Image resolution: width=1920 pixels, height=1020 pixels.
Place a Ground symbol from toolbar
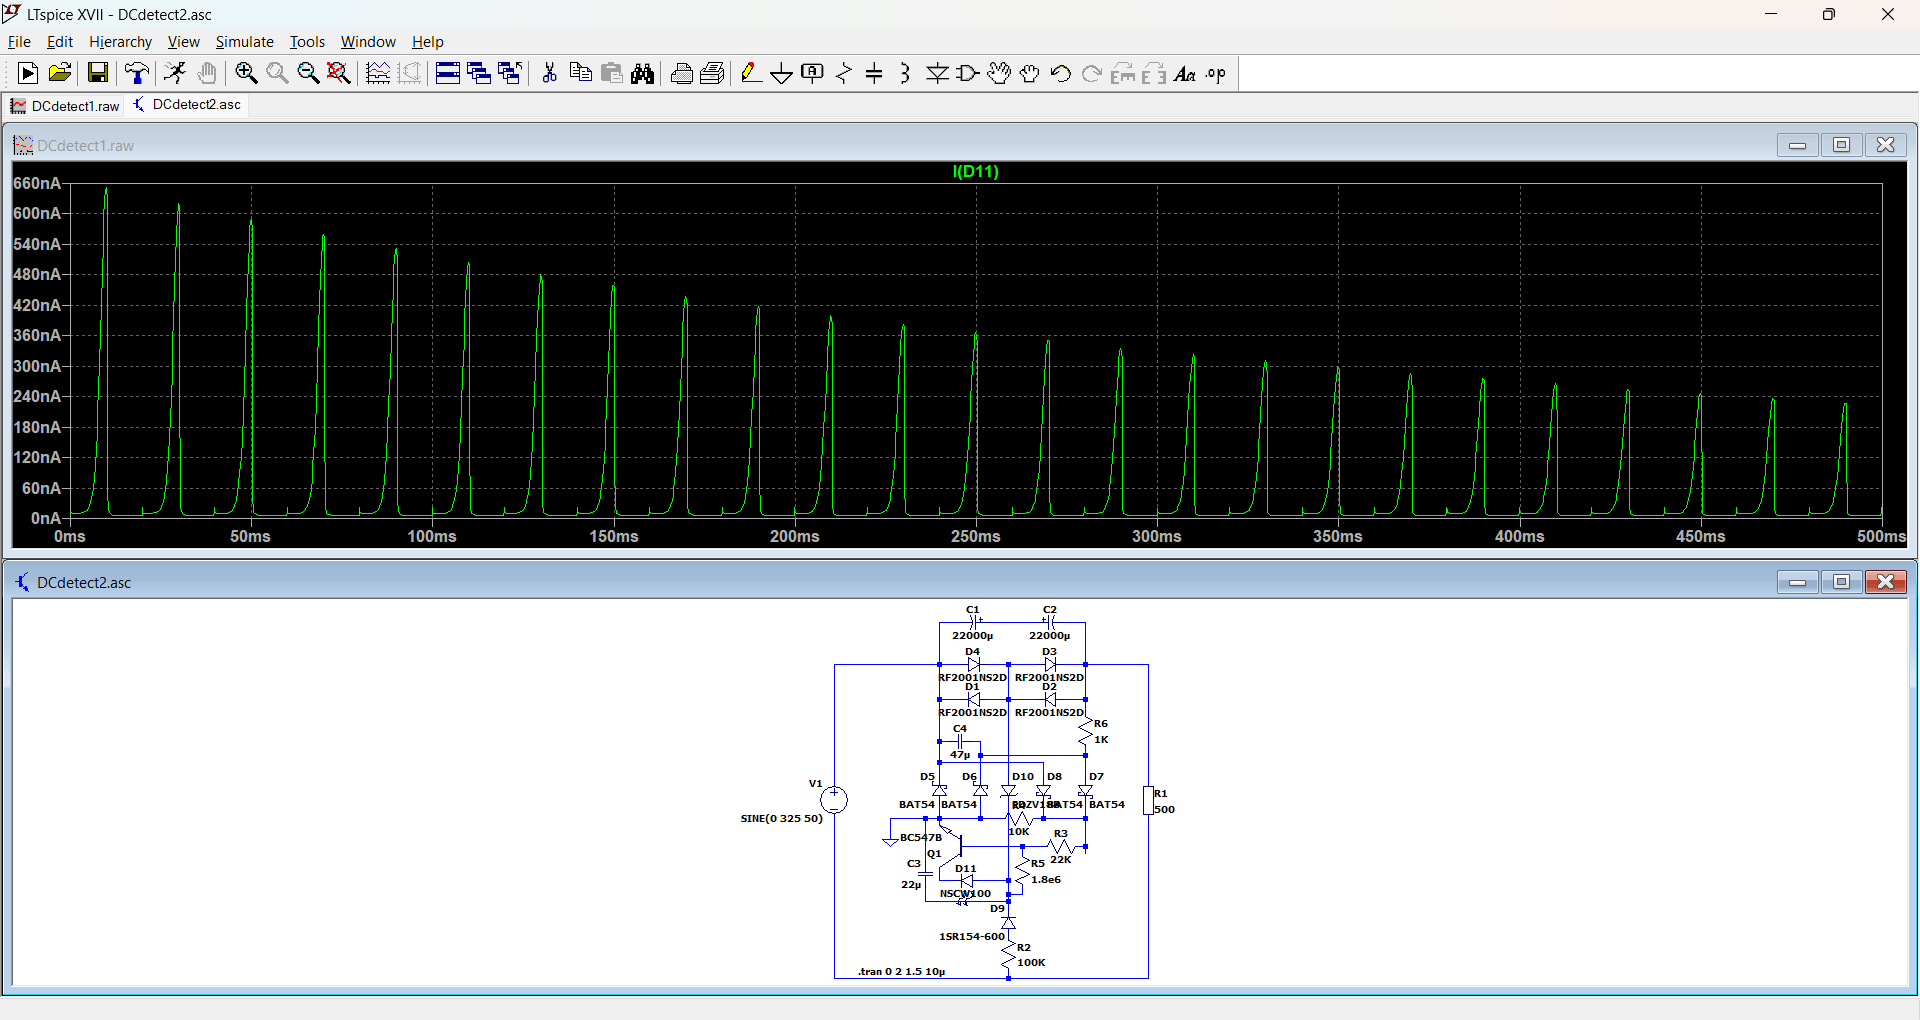(782, 73)
